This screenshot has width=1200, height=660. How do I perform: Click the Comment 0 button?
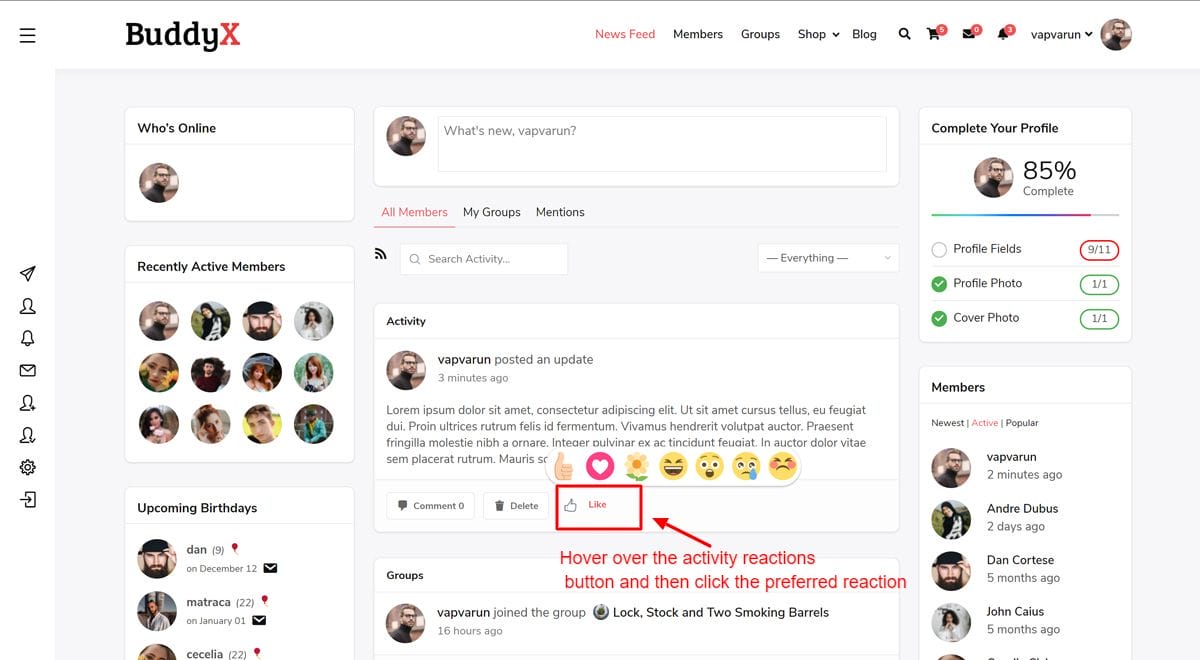click(x=431, y=506)
